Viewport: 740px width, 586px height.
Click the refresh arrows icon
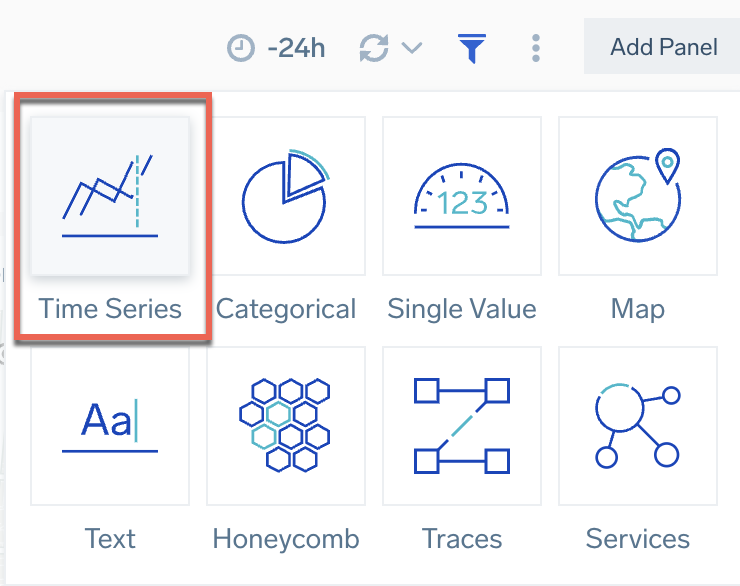(x=375, y=48)
